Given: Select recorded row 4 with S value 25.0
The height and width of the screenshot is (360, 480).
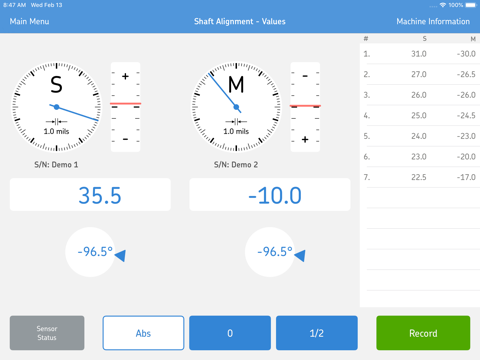Looking at the screenshot, I should coord(420,116).
